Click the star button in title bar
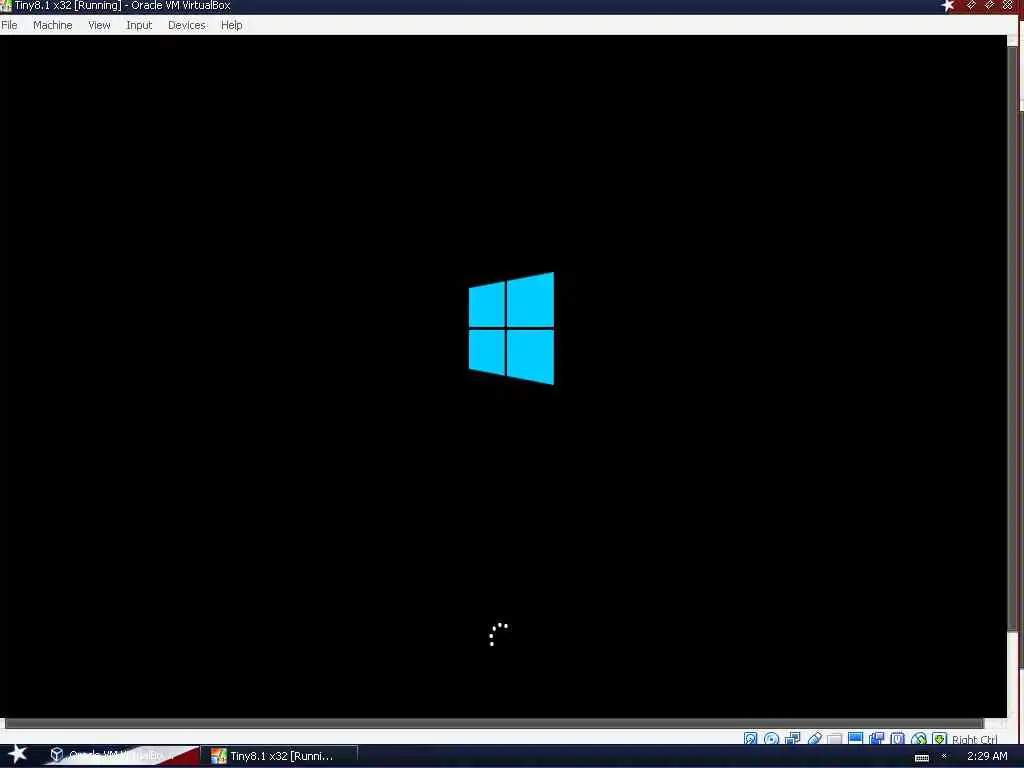 point(948,6)
